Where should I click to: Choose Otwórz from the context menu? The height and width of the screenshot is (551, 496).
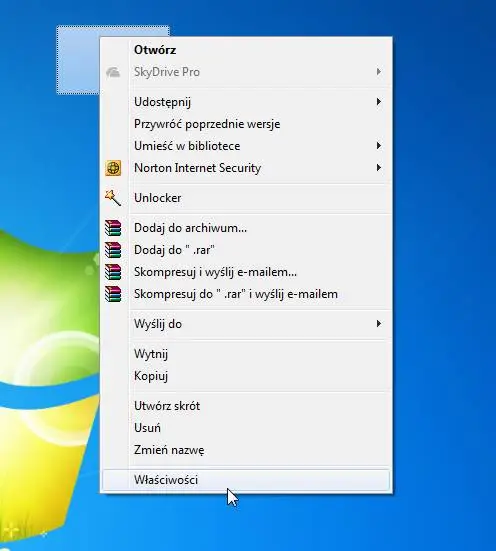coord(246,50)
